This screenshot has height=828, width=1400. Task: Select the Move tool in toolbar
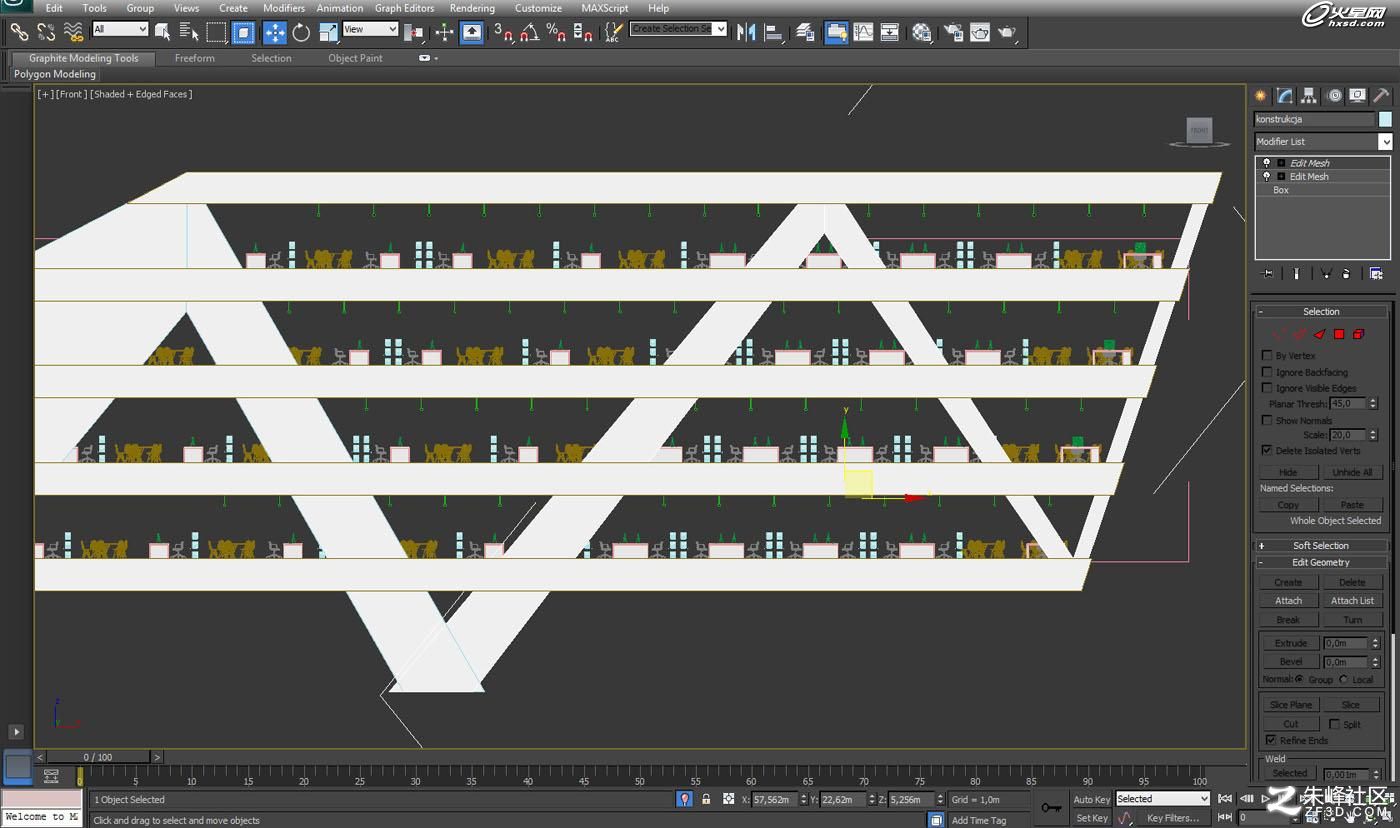coord(274,33)
